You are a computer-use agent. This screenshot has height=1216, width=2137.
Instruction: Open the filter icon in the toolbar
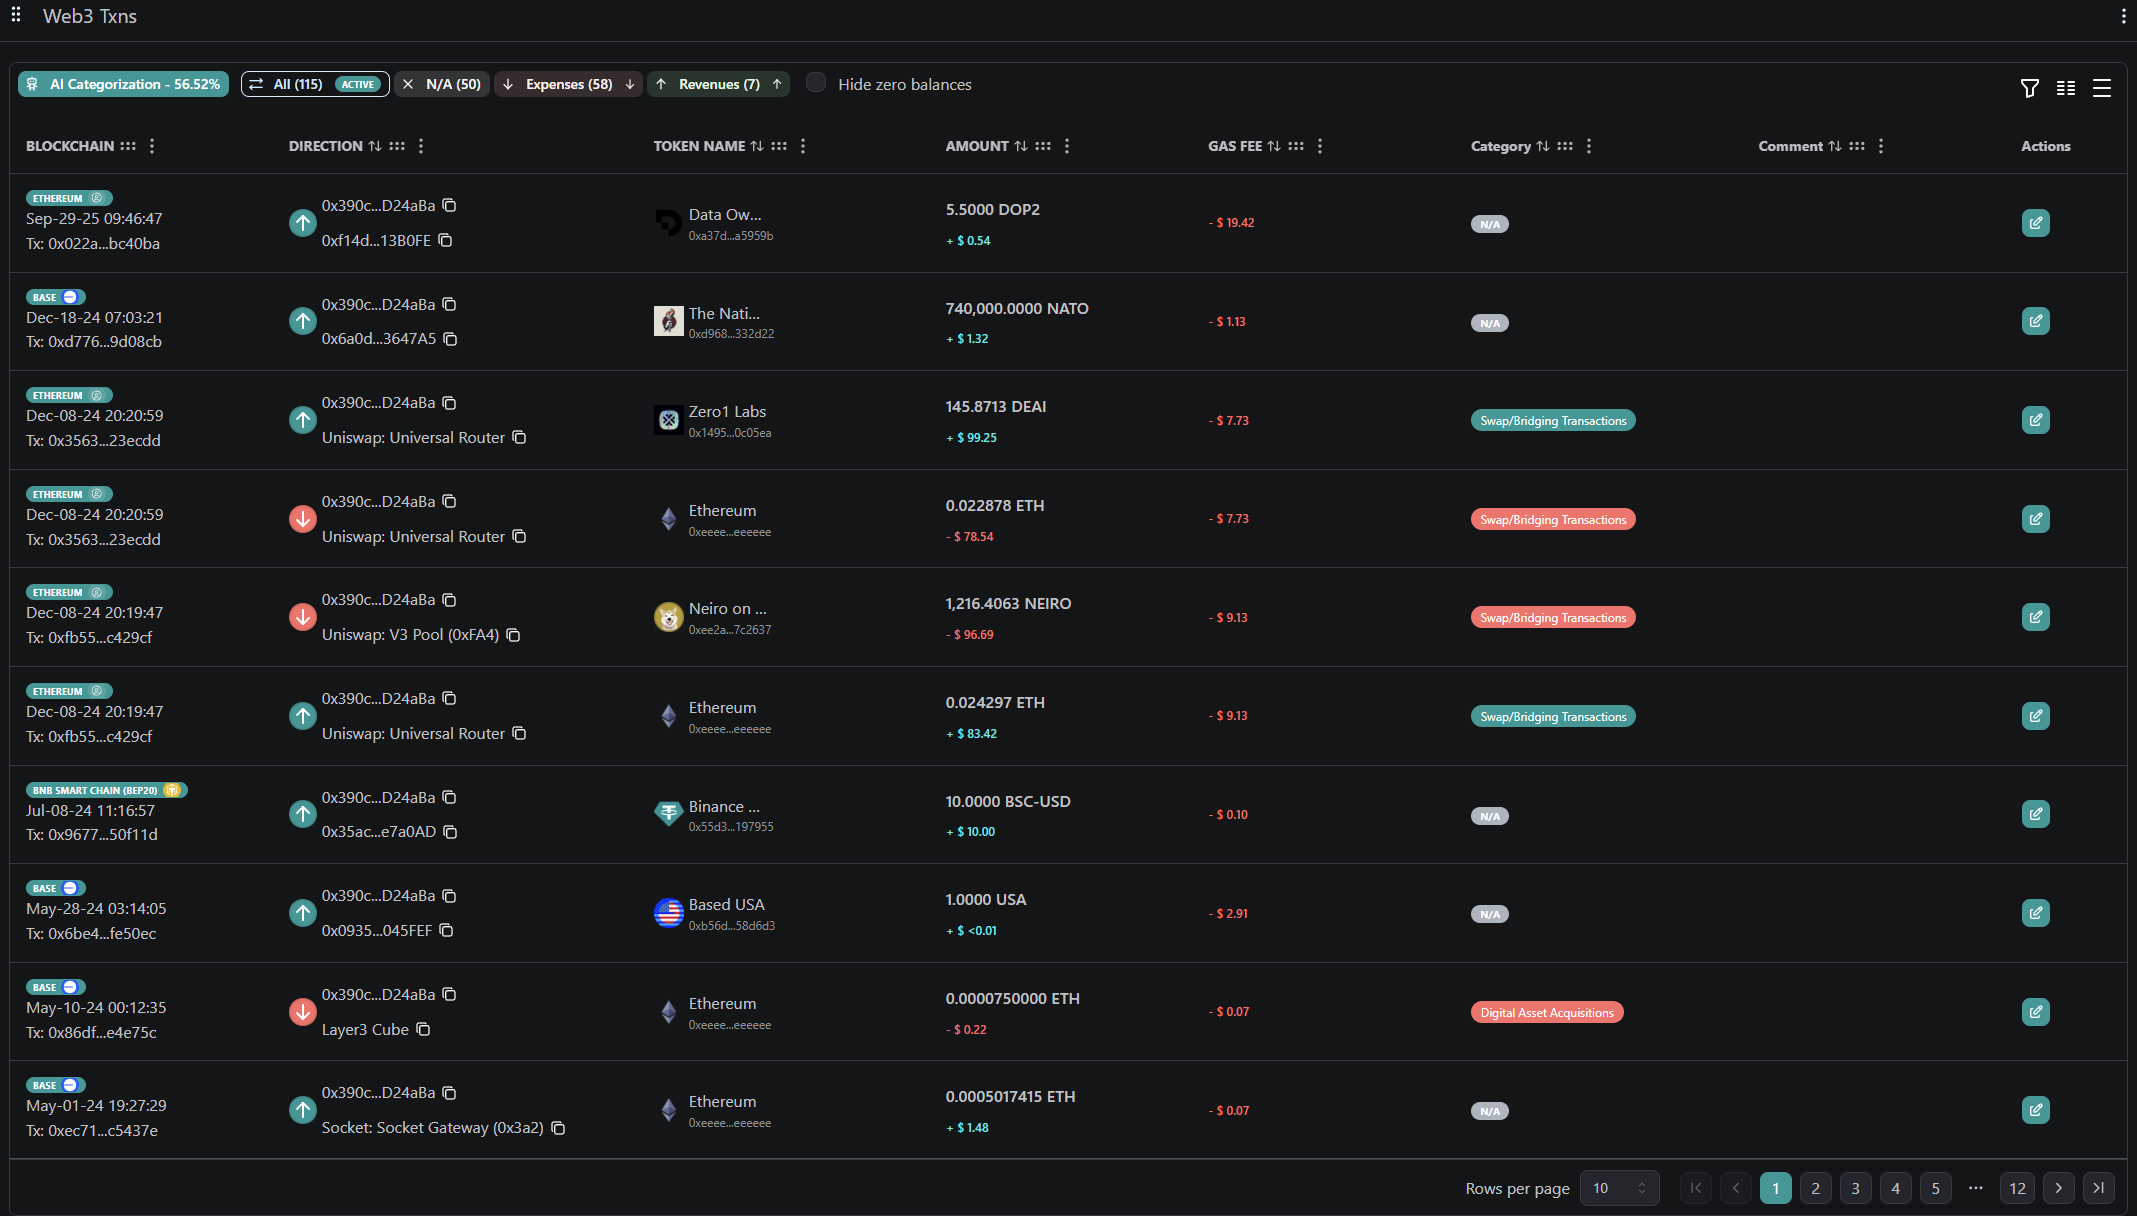2029,89
